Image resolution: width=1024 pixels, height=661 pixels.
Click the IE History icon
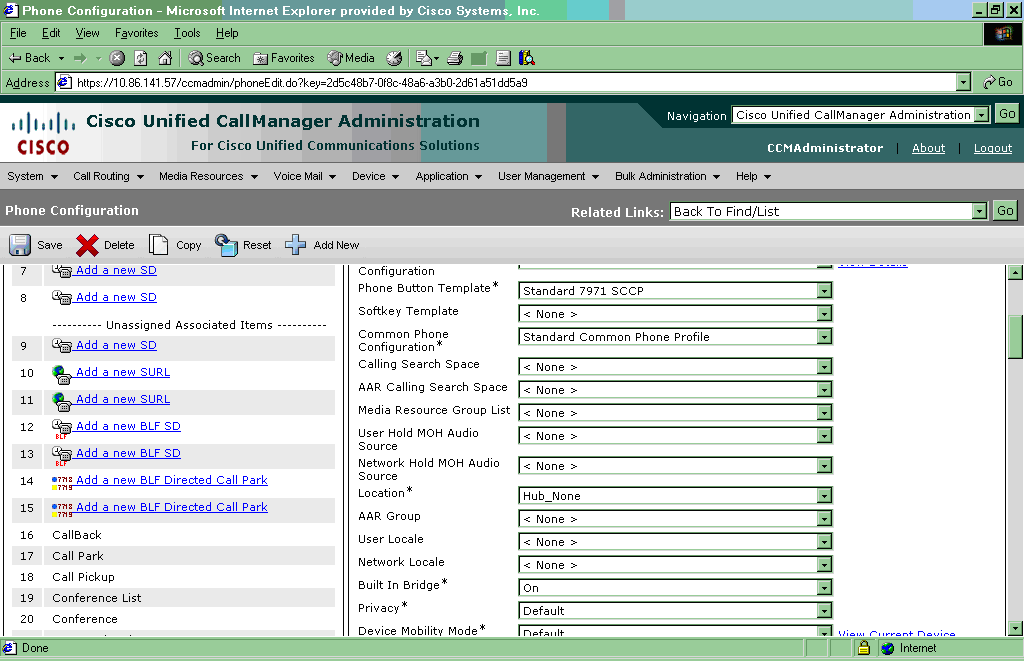394,58
